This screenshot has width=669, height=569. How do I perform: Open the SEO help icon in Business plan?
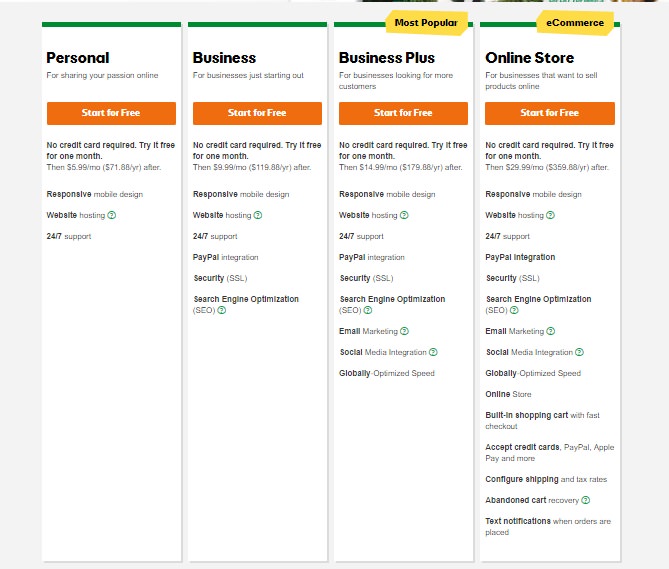pos(222,310)
